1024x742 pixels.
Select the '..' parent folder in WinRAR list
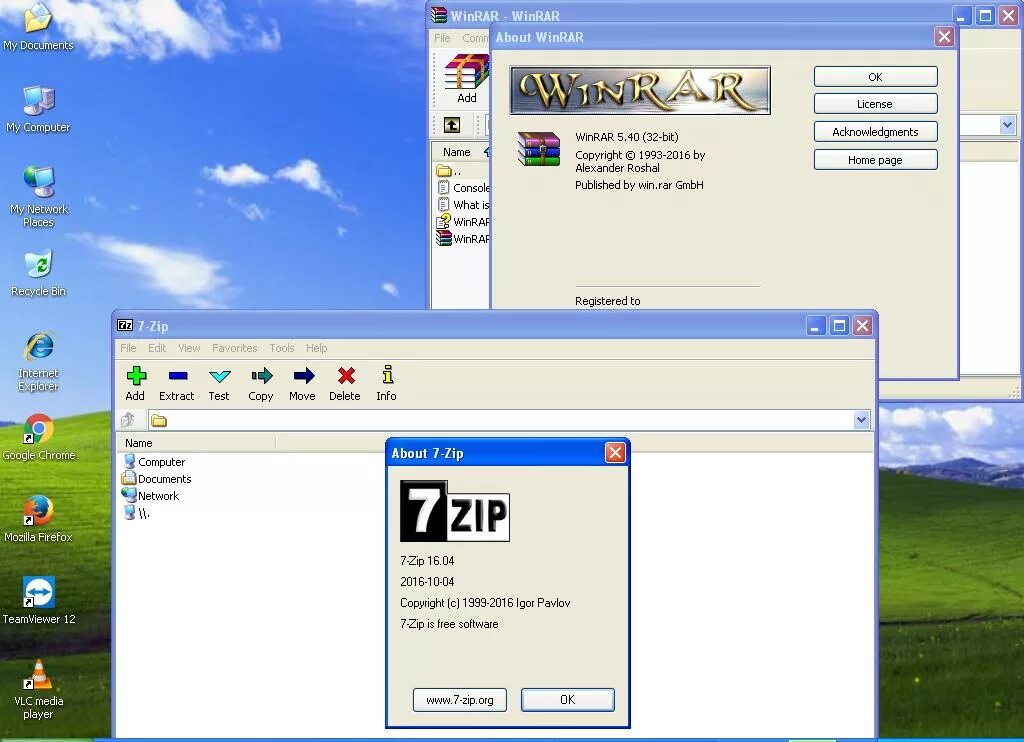coord(449,171)
